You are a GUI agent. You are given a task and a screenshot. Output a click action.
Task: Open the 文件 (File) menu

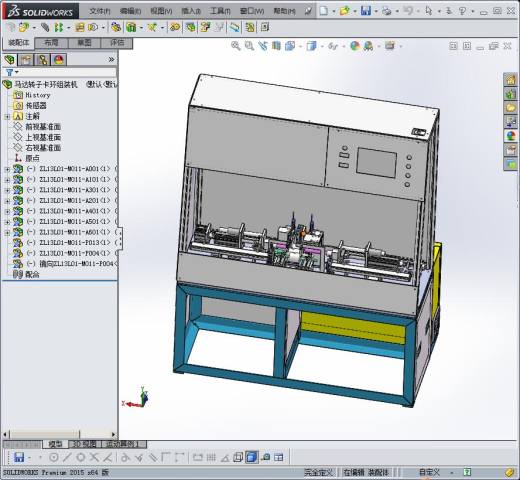tap(100, 11)
